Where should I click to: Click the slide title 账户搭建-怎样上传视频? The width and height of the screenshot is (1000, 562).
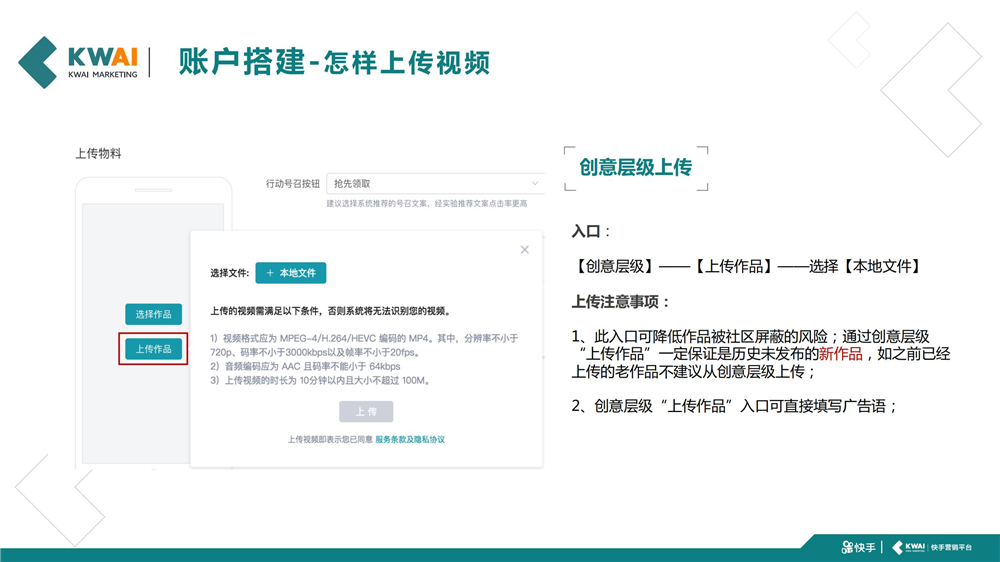[x=334, y=62]
